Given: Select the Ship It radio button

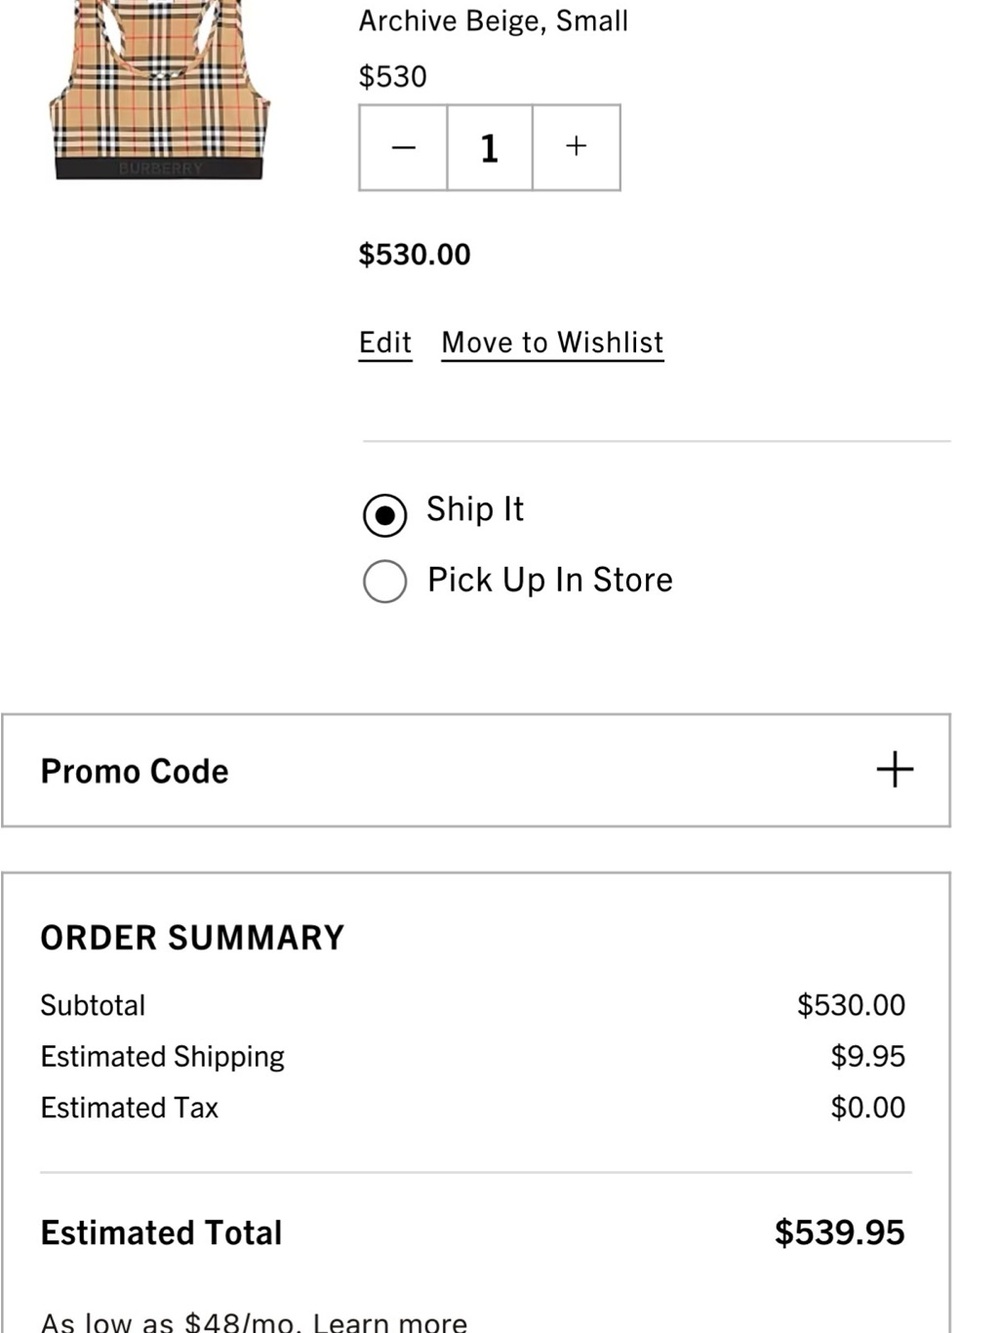Looking at the screenshot, I should pyautogui.click(x=385, y=515).
